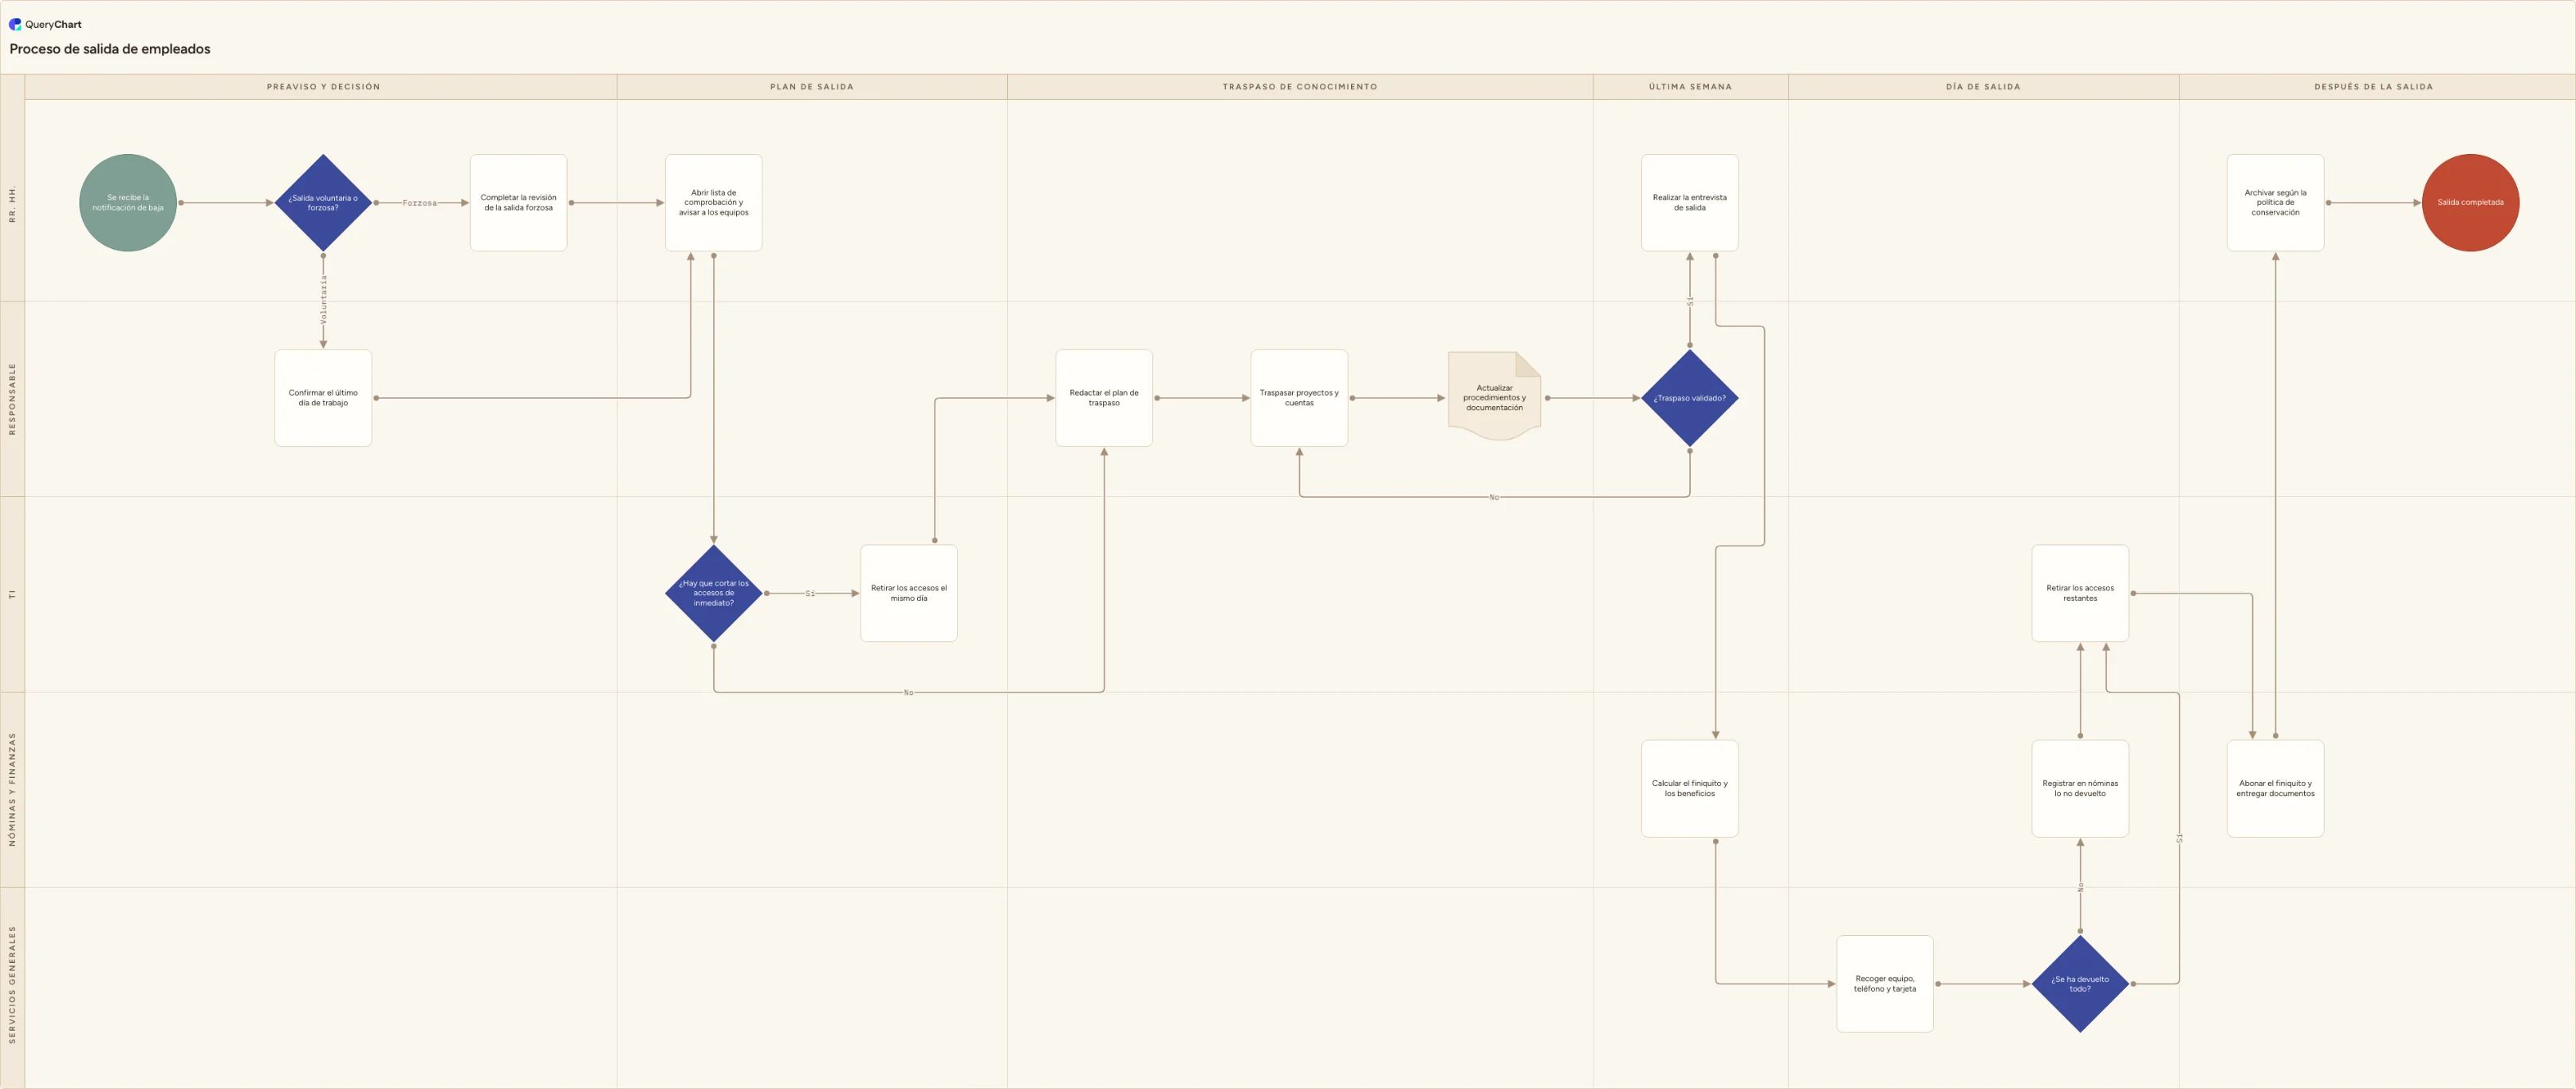Click the 'Recoger equipo, teléfono y tarjeta' box
2576x1089 pixels.
pyautogui.click(x=1884, y=984)
